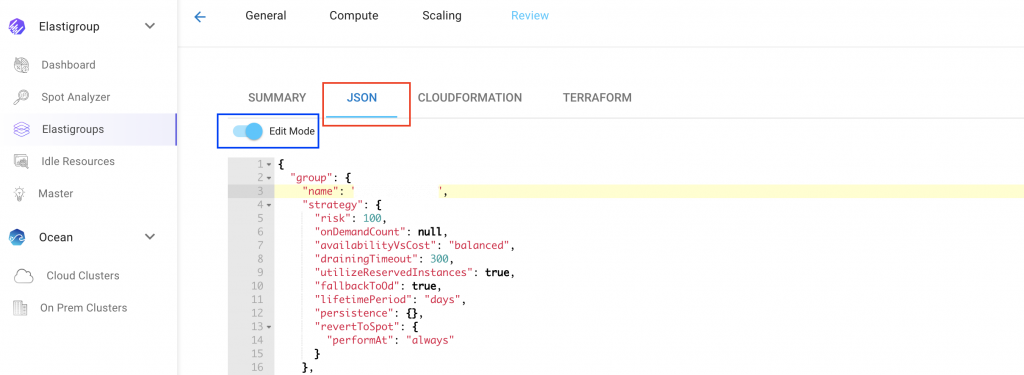Fold the "strategy" block at line 4
Image resolution: width=1024 pixels, height=375 pixels.
pyautogui.click(x=268, y=205)
